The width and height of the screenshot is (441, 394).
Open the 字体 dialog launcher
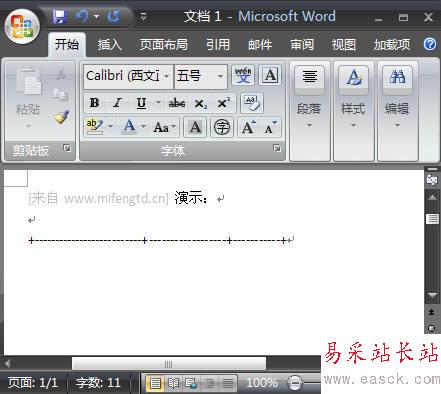pos(277,148)
